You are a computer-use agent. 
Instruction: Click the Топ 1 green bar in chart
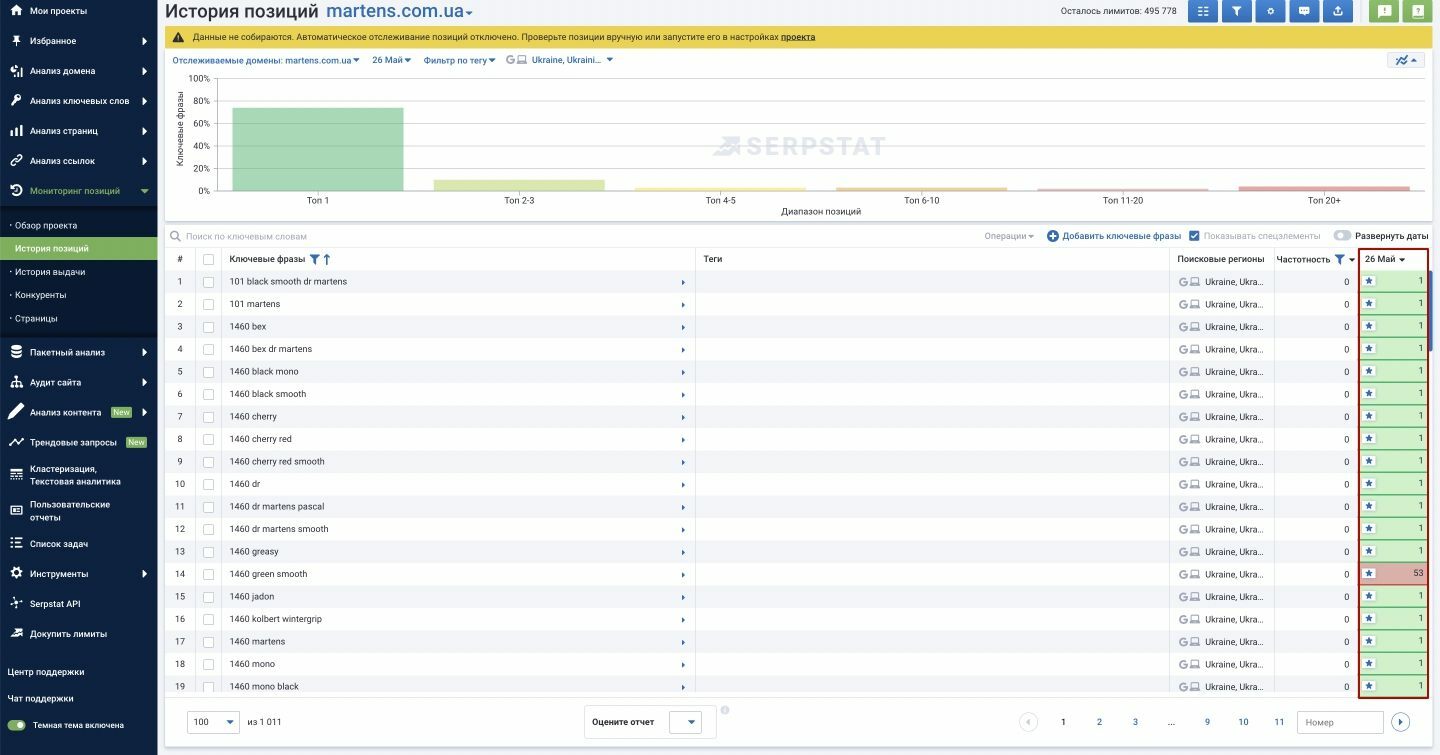[318, 149]
